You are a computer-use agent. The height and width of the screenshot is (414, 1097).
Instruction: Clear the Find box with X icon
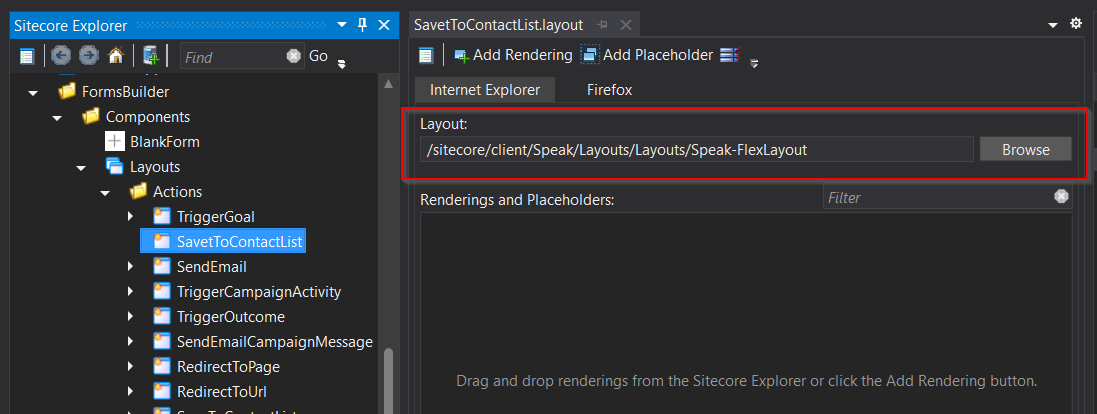[x=293, y=57]
